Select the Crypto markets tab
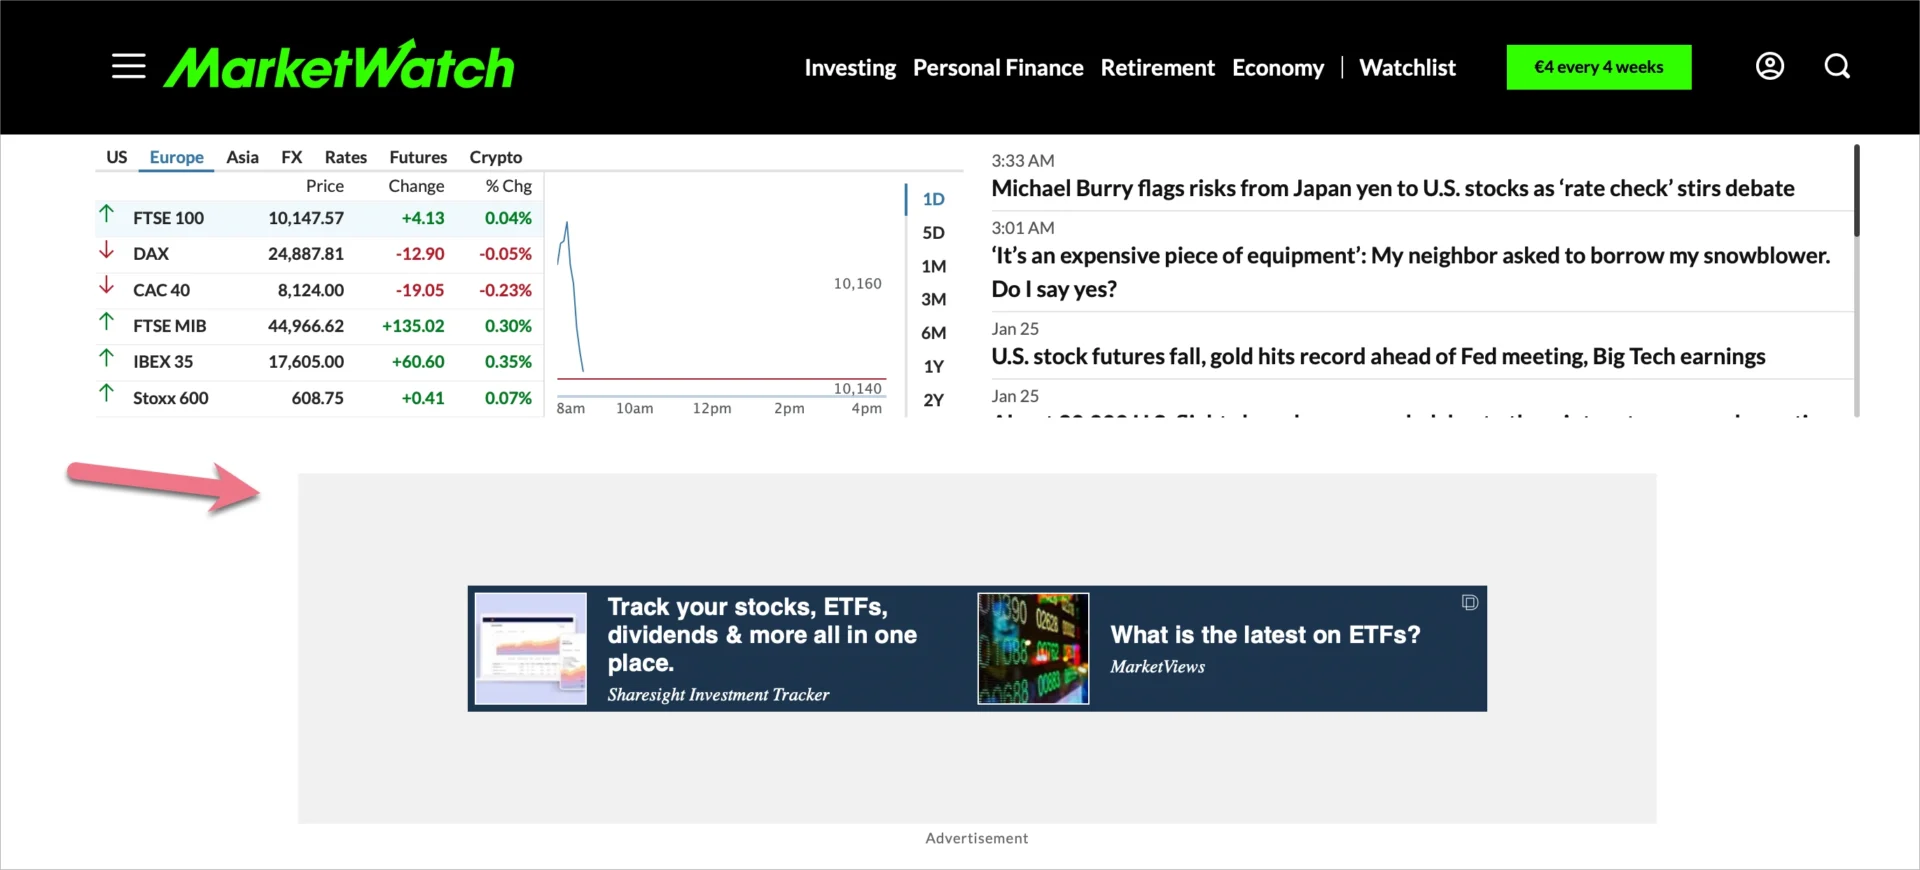1920x870 pixels. coord(495,157)
